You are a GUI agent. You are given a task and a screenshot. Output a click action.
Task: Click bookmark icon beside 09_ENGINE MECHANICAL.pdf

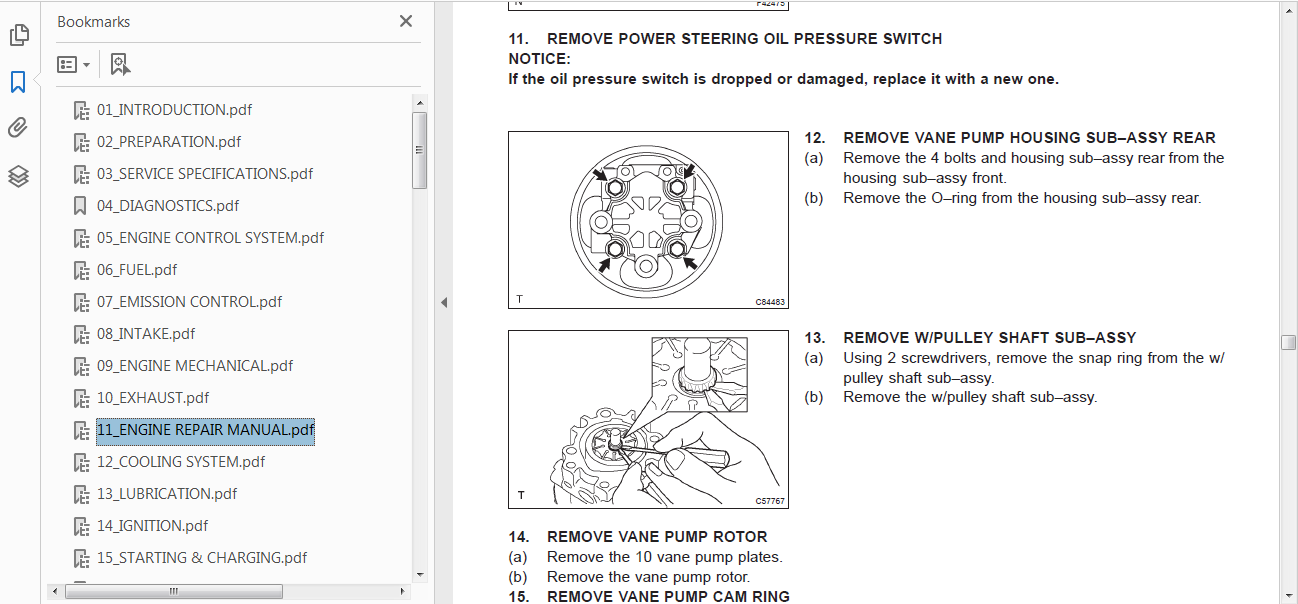click(82, 366)
